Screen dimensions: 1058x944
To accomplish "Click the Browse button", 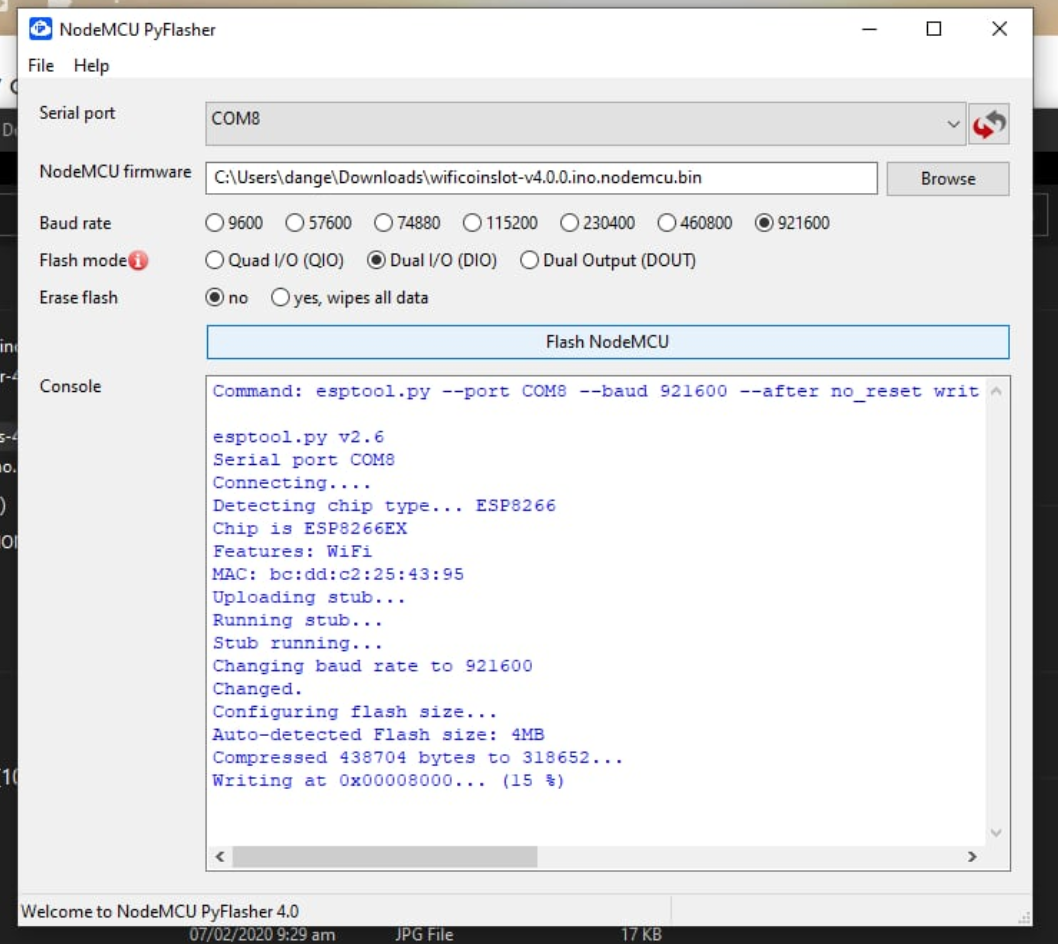I will 947,179.
